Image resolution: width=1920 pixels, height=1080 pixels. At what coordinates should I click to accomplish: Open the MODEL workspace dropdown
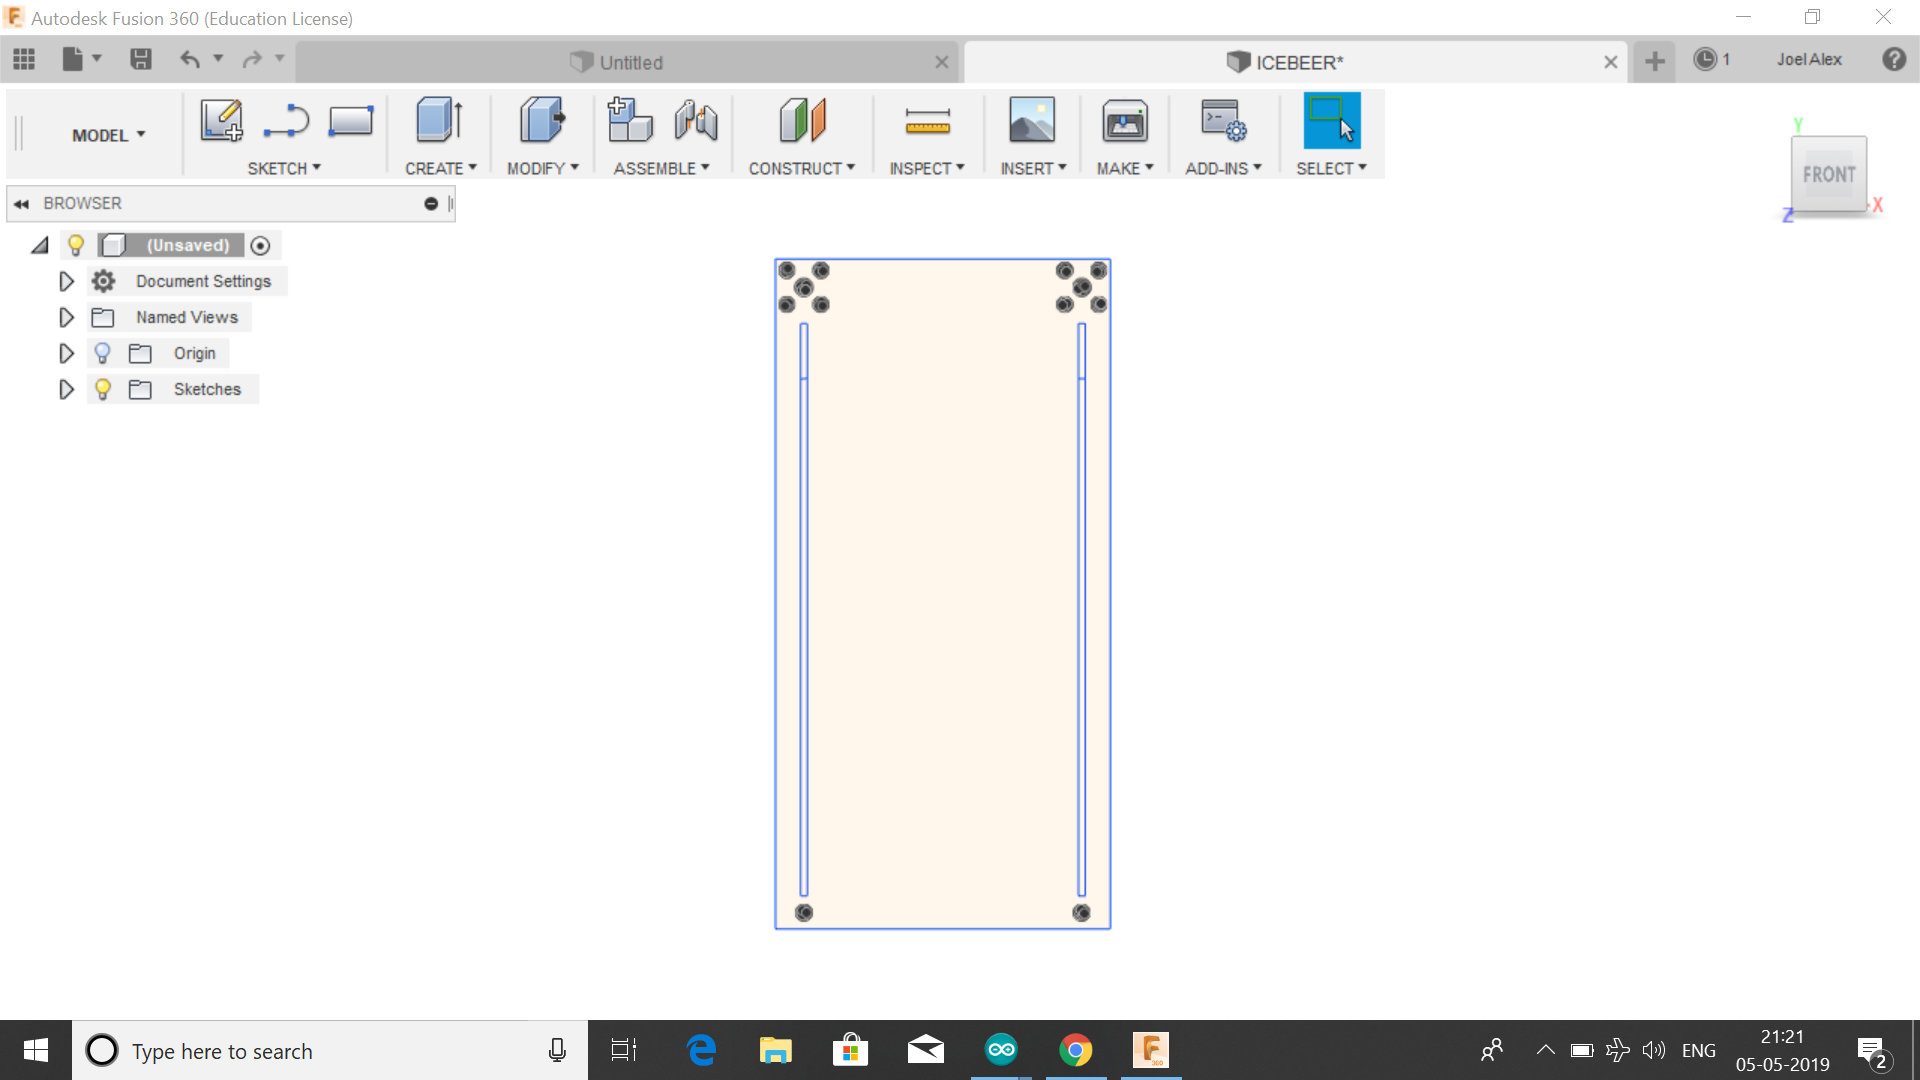click(108, 135)
